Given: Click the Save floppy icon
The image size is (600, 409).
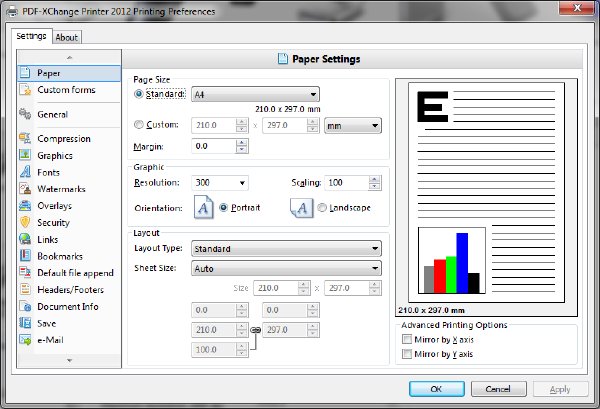Looking at the screenshot, I should pyautogui.click(x=25, y=323).
